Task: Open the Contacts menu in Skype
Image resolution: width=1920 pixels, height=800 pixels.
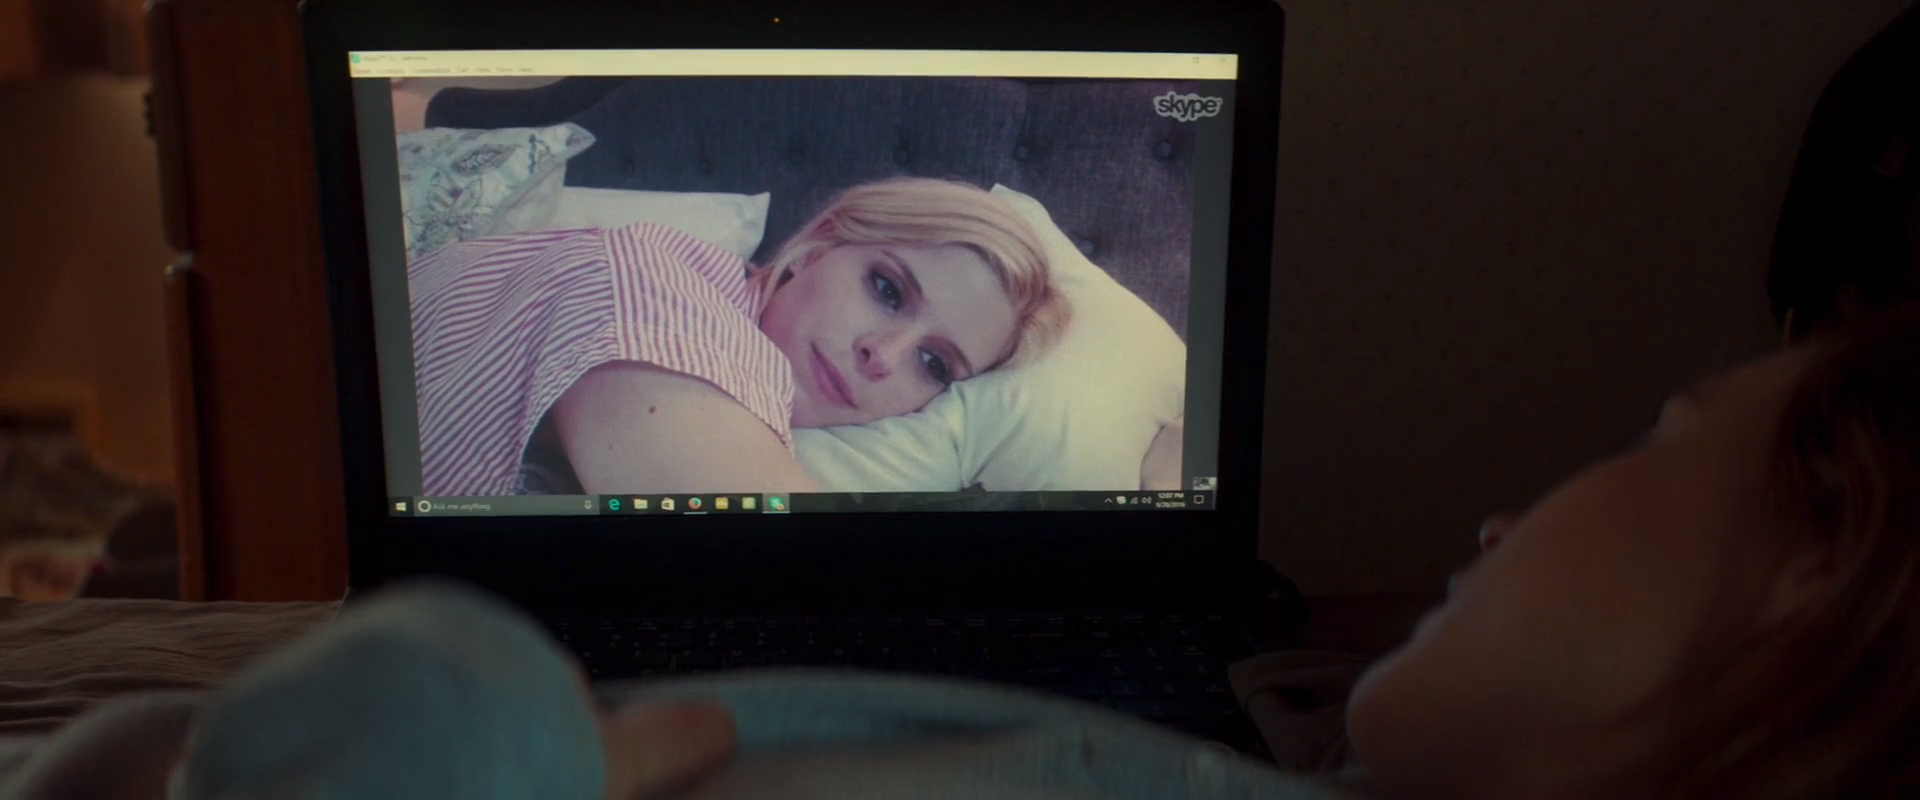Action: tap(391, 71)
